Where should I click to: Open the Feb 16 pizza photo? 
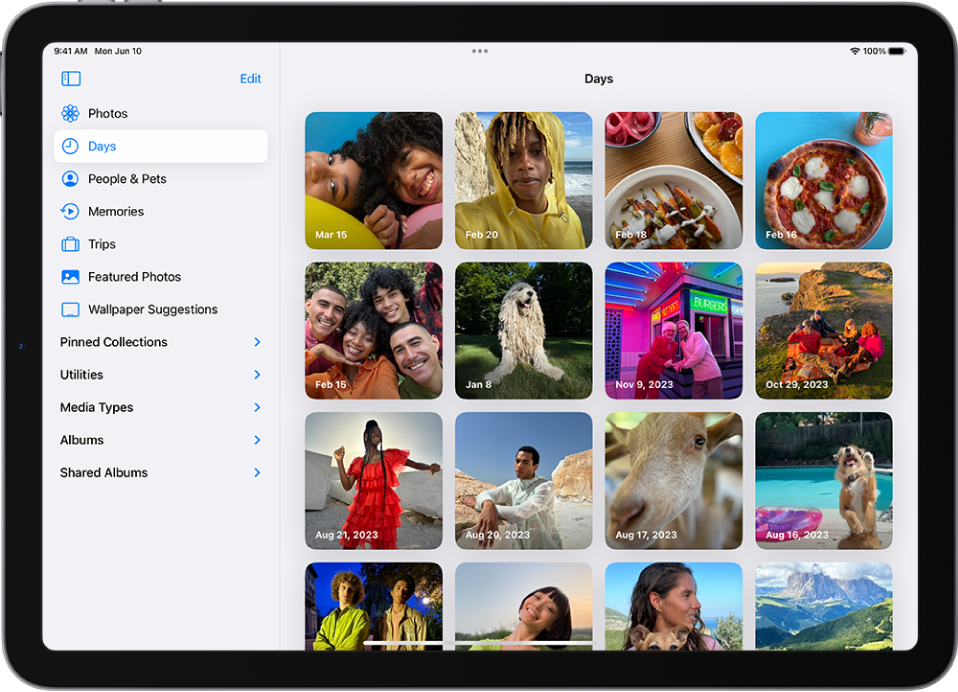(823, 180)
